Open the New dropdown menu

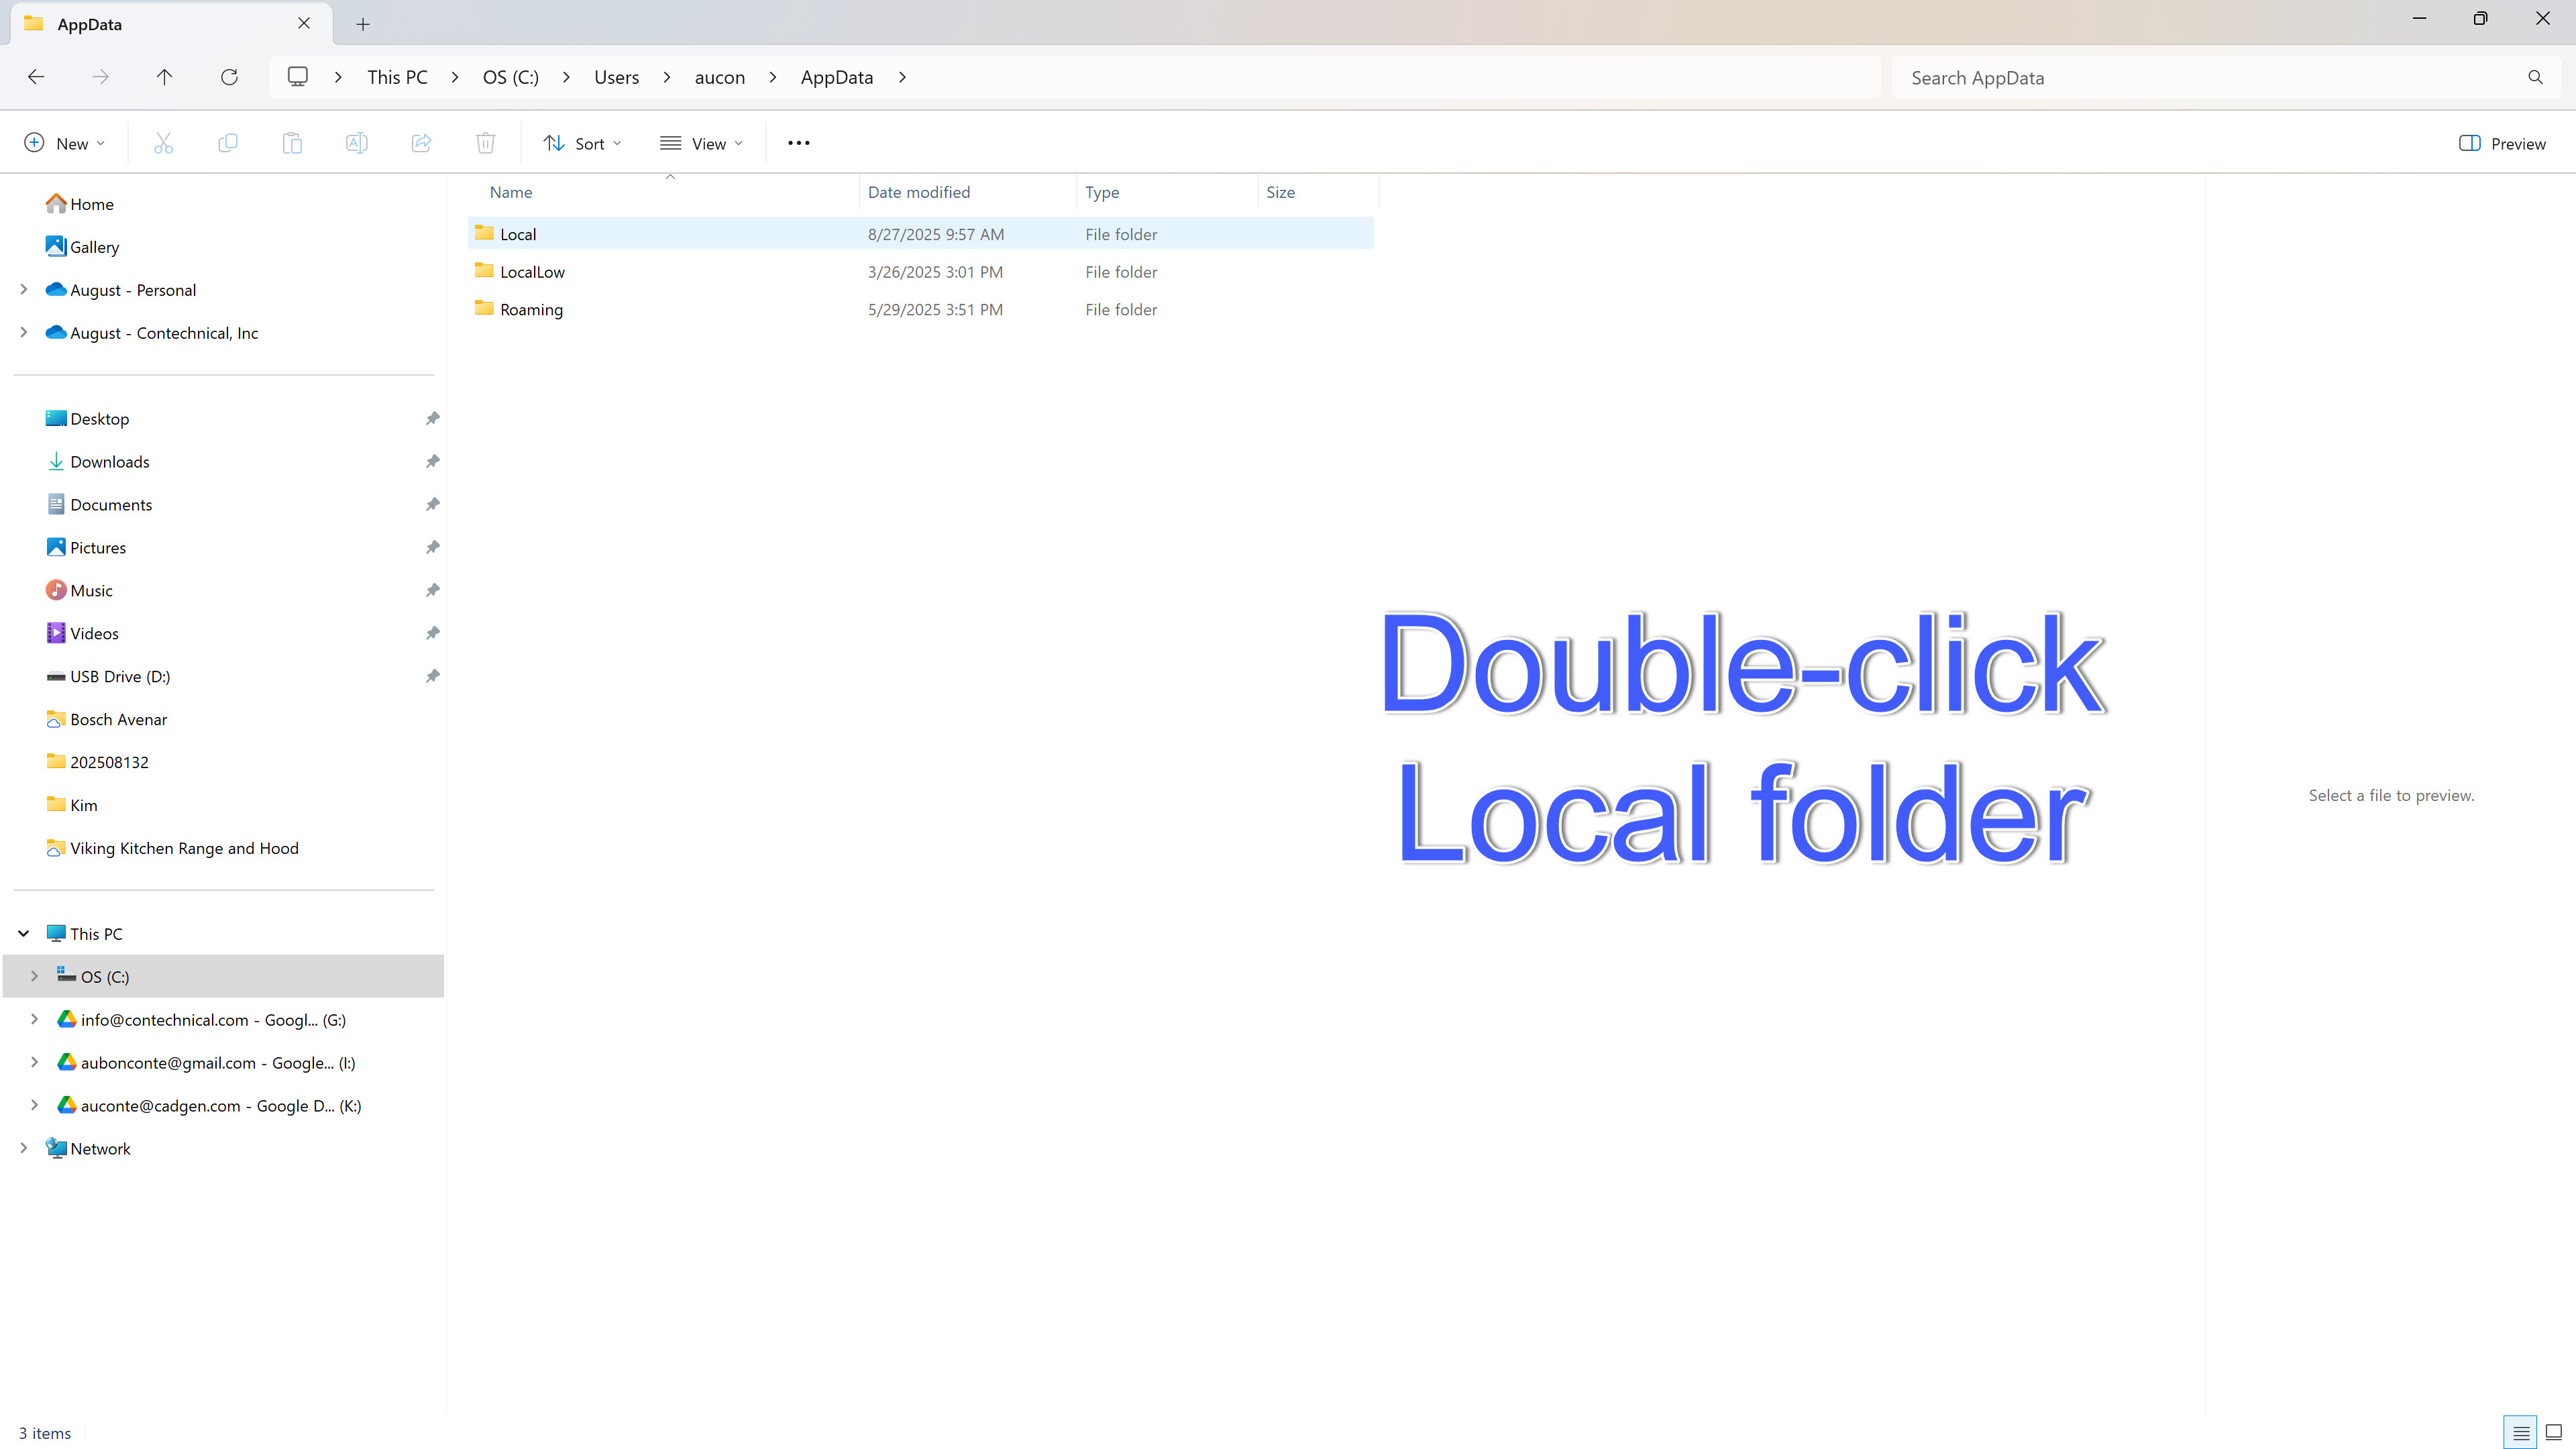coord(65,143)
